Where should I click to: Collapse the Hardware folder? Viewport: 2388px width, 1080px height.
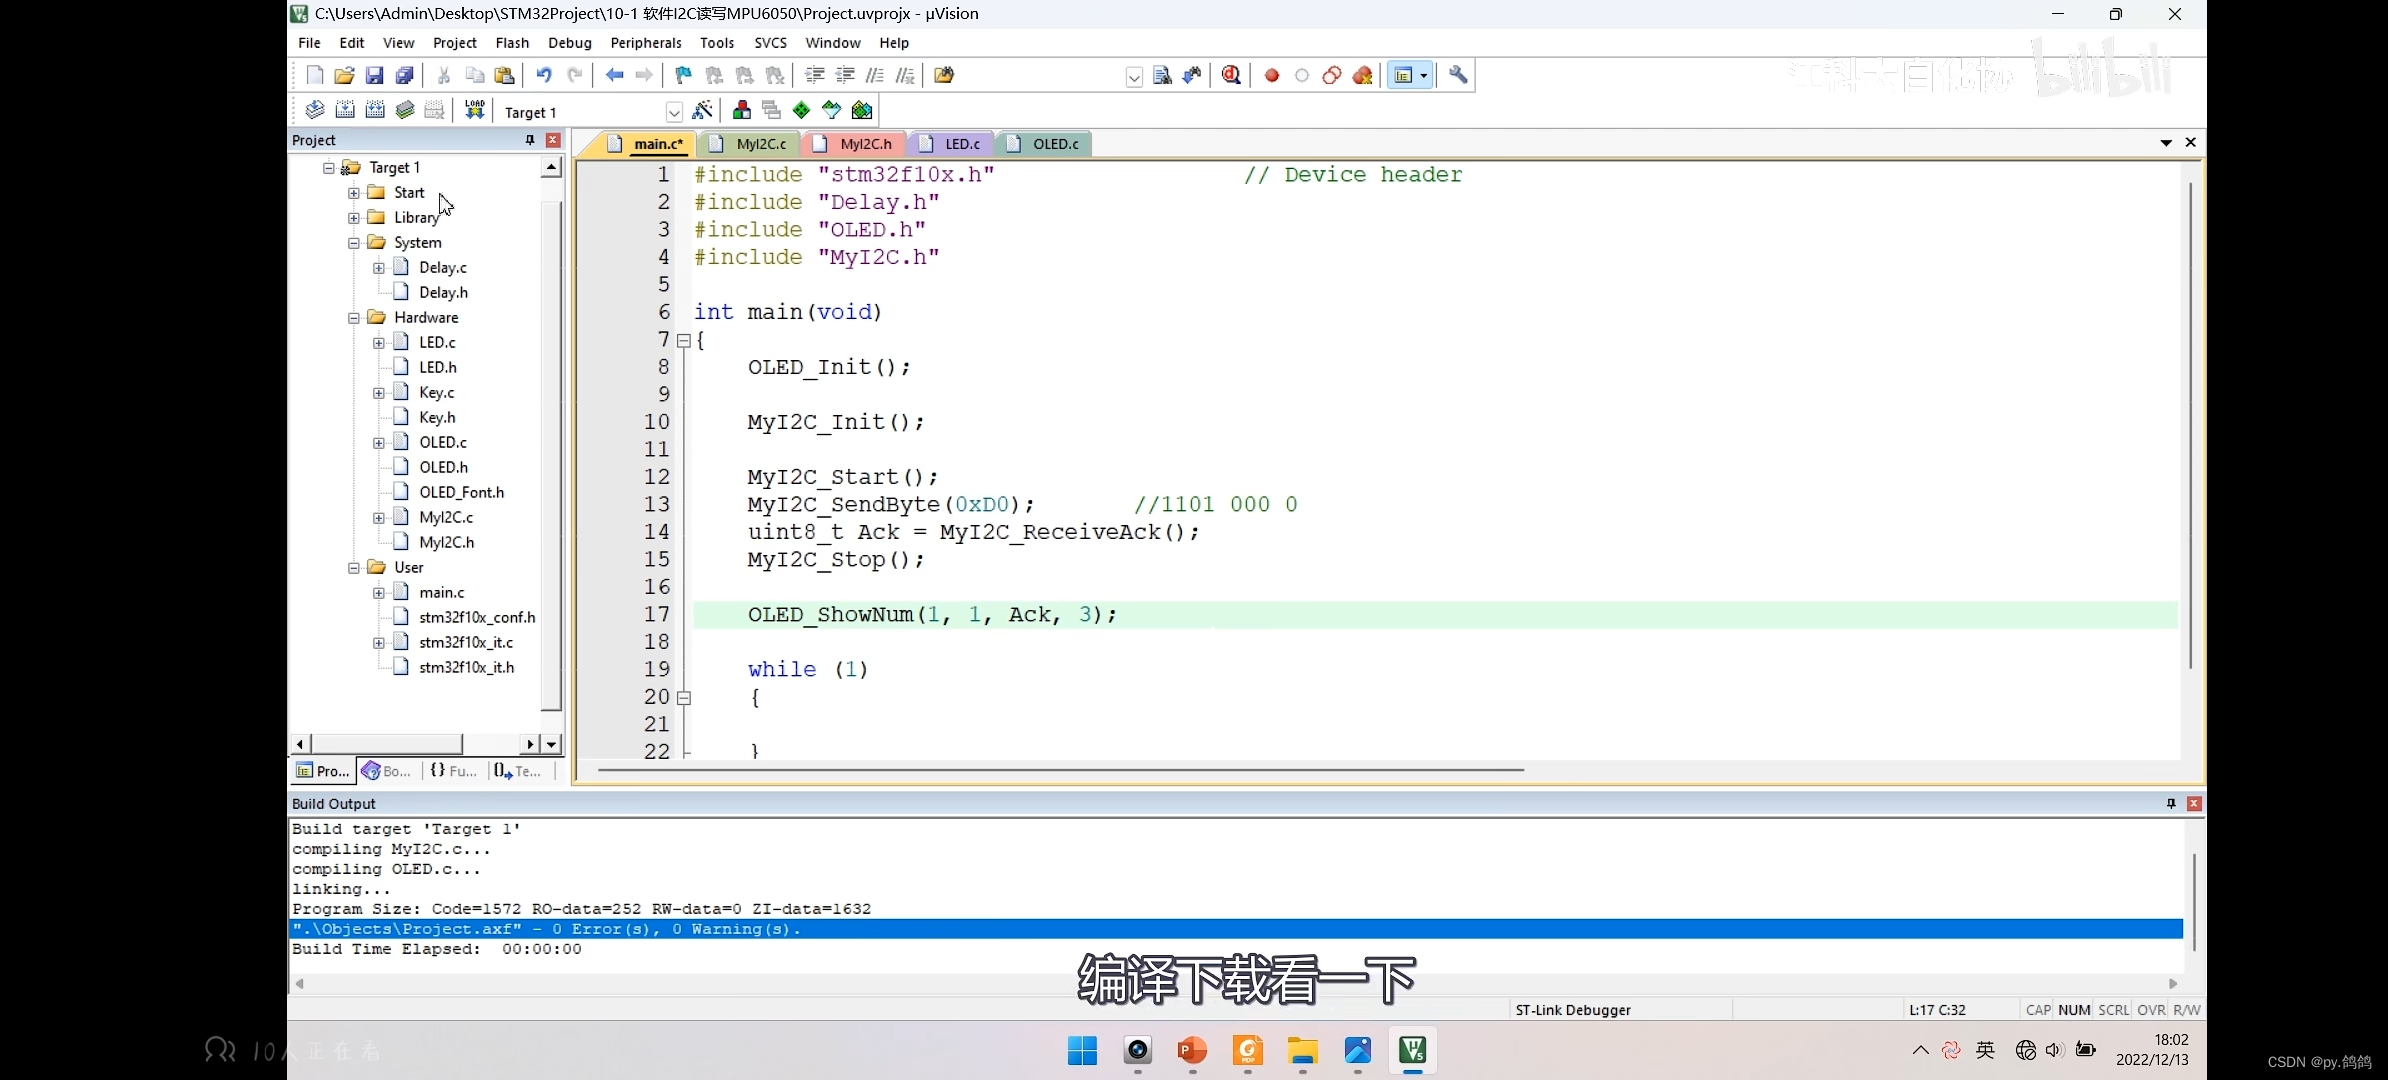pyautogui.click(x=354, y=317)
